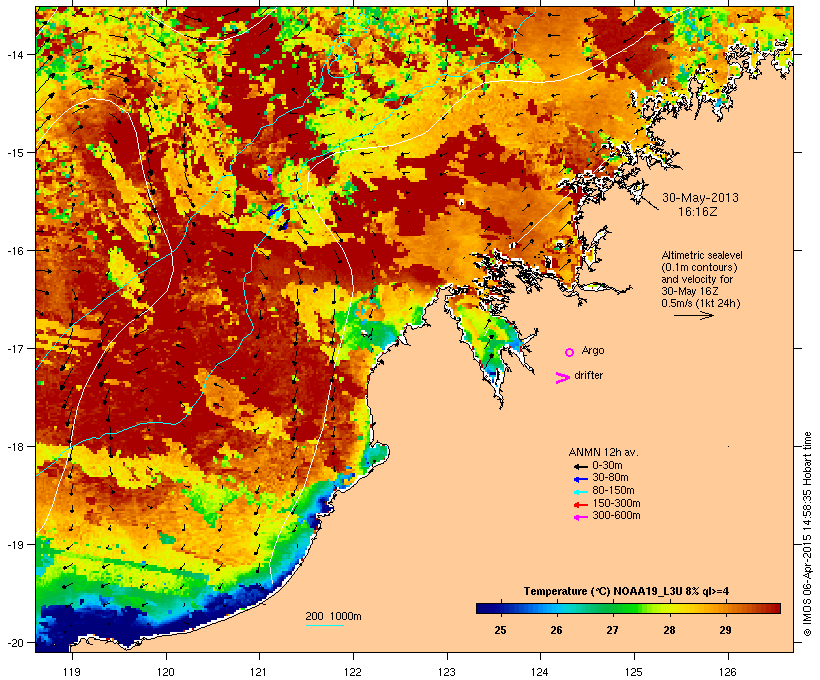Click the drifter legend label
Screen dimensions: 820x680
(588, 375)
